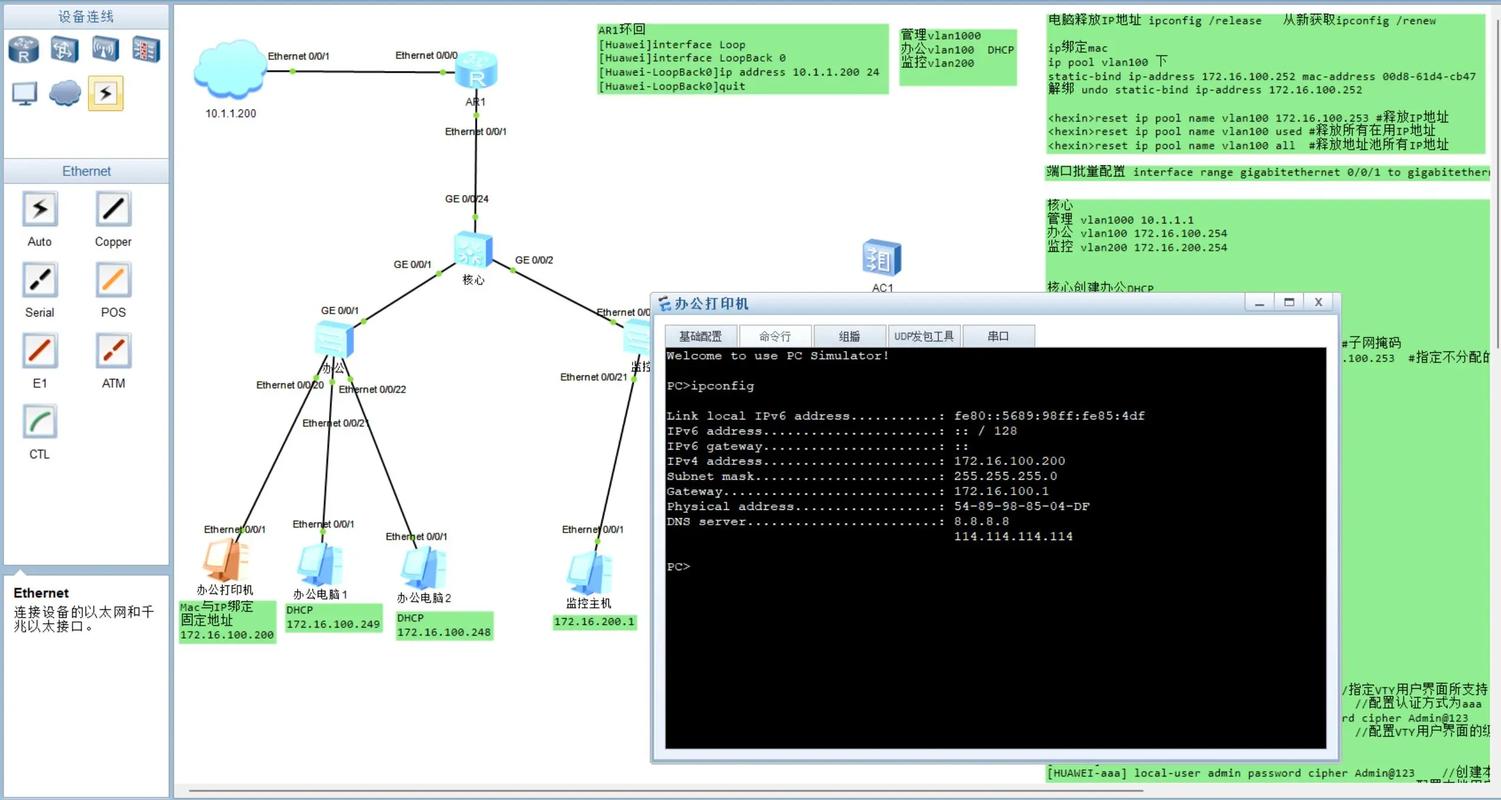The height and width of the screenshot is (800, 1501).
Task: Select the AC1 controller device
Action: (x=882, y=259)
